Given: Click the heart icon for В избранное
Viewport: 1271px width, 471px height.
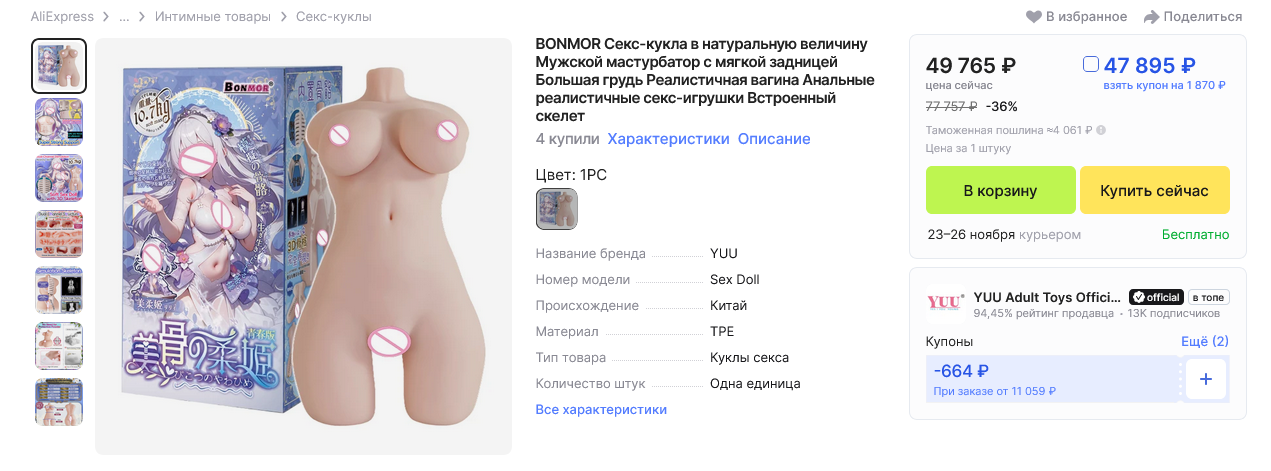Looking at the screenshot, I should click(x=1034, y=17).
